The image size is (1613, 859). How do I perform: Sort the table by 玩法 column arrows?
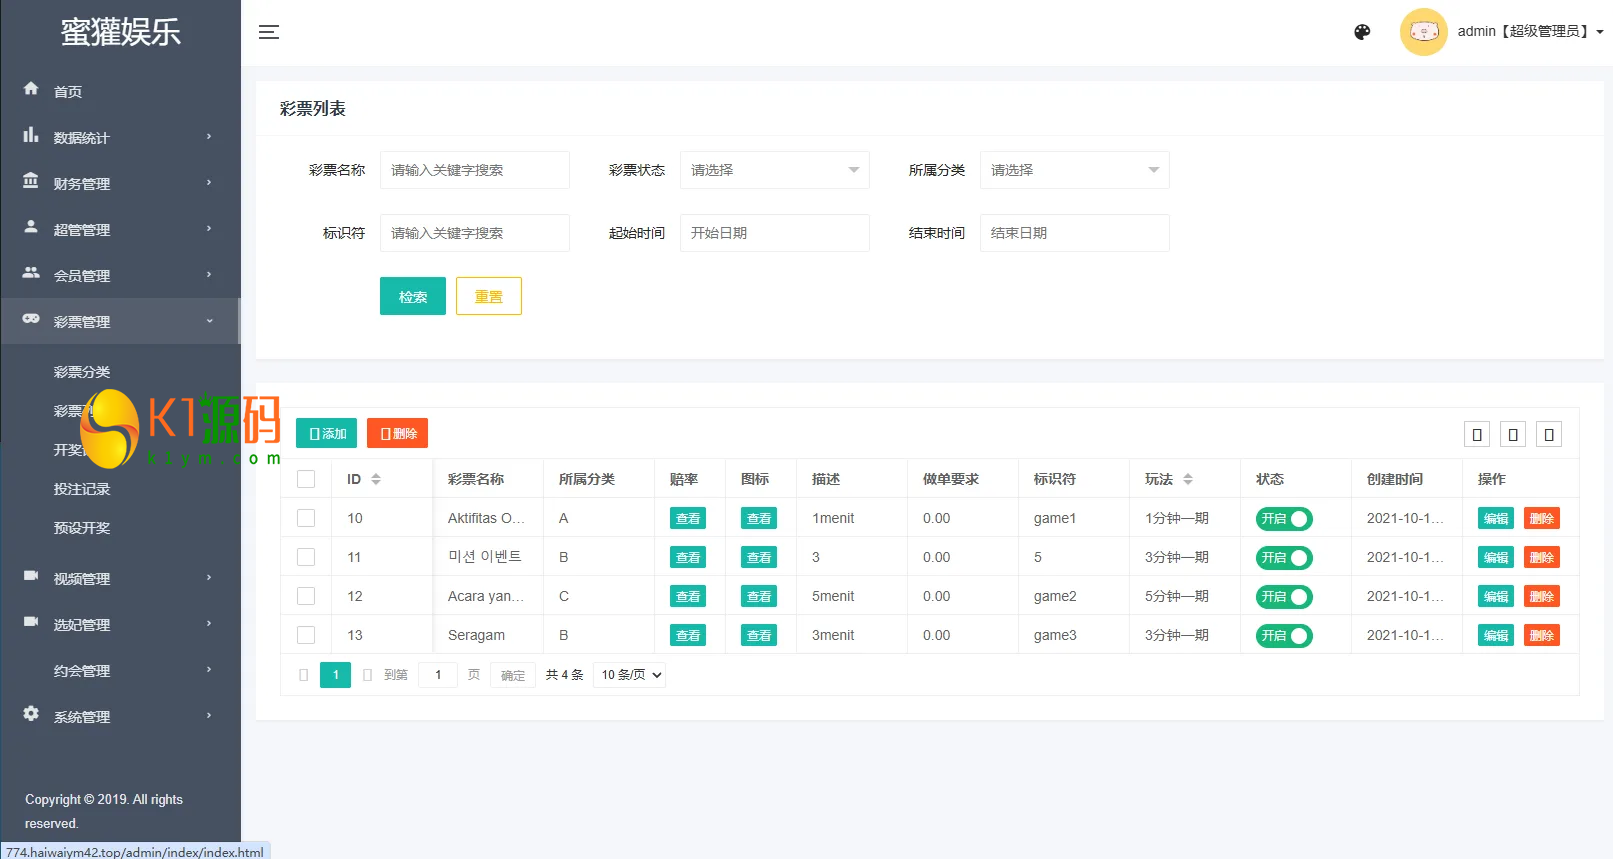coord(1188,479)
